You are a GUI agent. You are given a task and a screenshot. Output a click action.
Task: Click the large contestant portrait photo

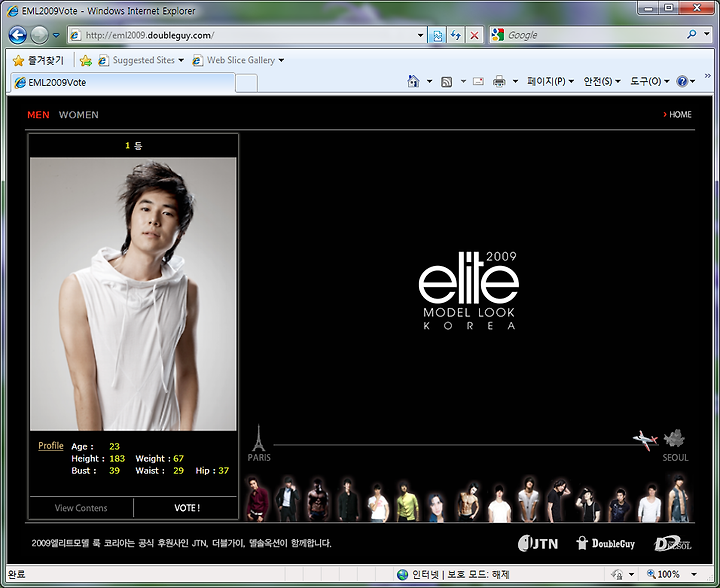point(133,294)
